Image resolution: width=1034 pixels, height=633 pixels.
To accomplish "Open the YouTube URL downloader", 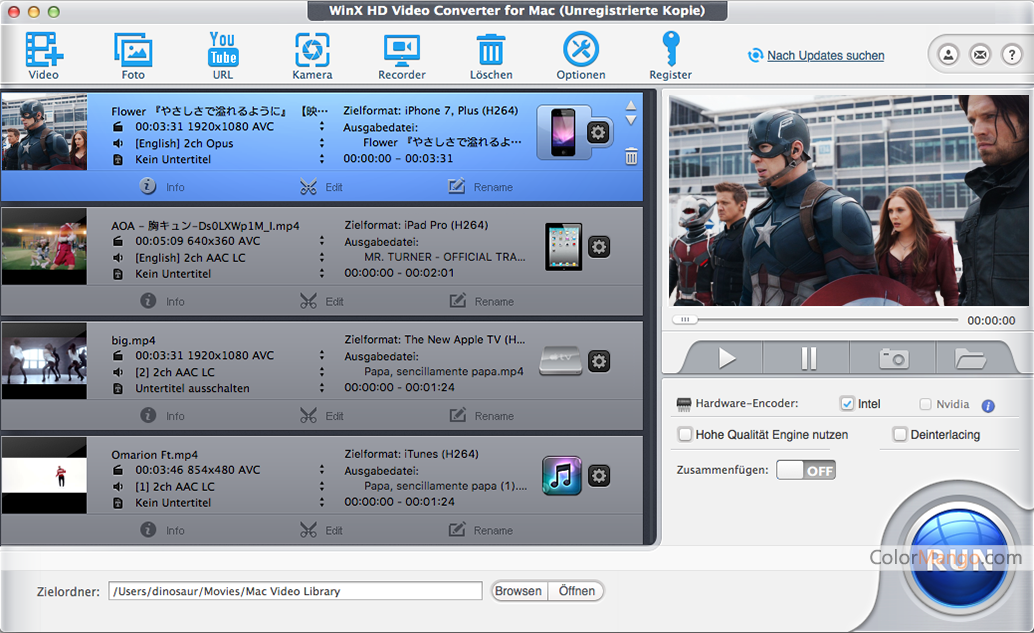I will (223, 55).
